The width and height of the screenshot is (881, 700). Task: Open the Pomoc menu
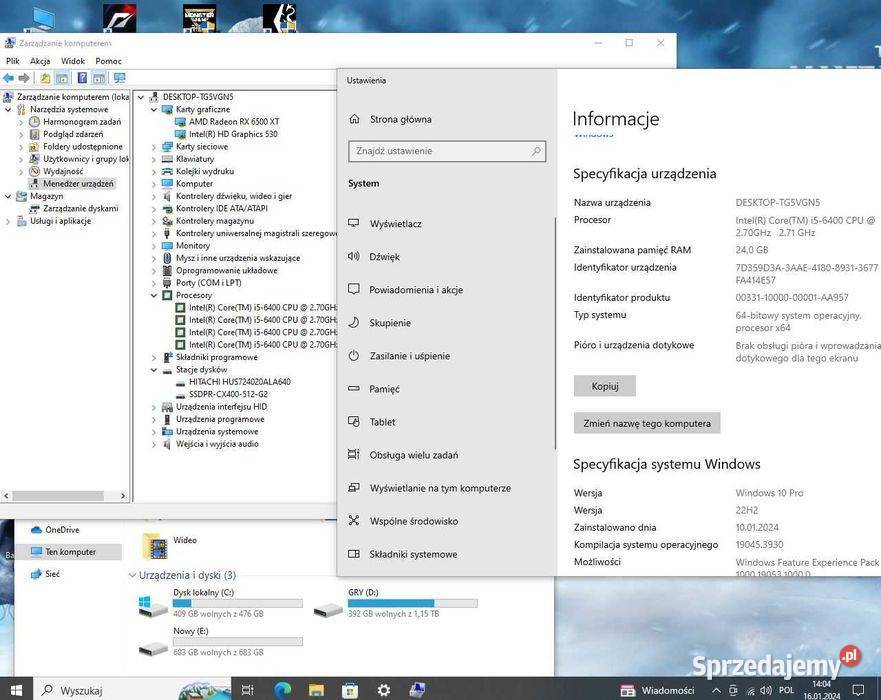[108, 61]
